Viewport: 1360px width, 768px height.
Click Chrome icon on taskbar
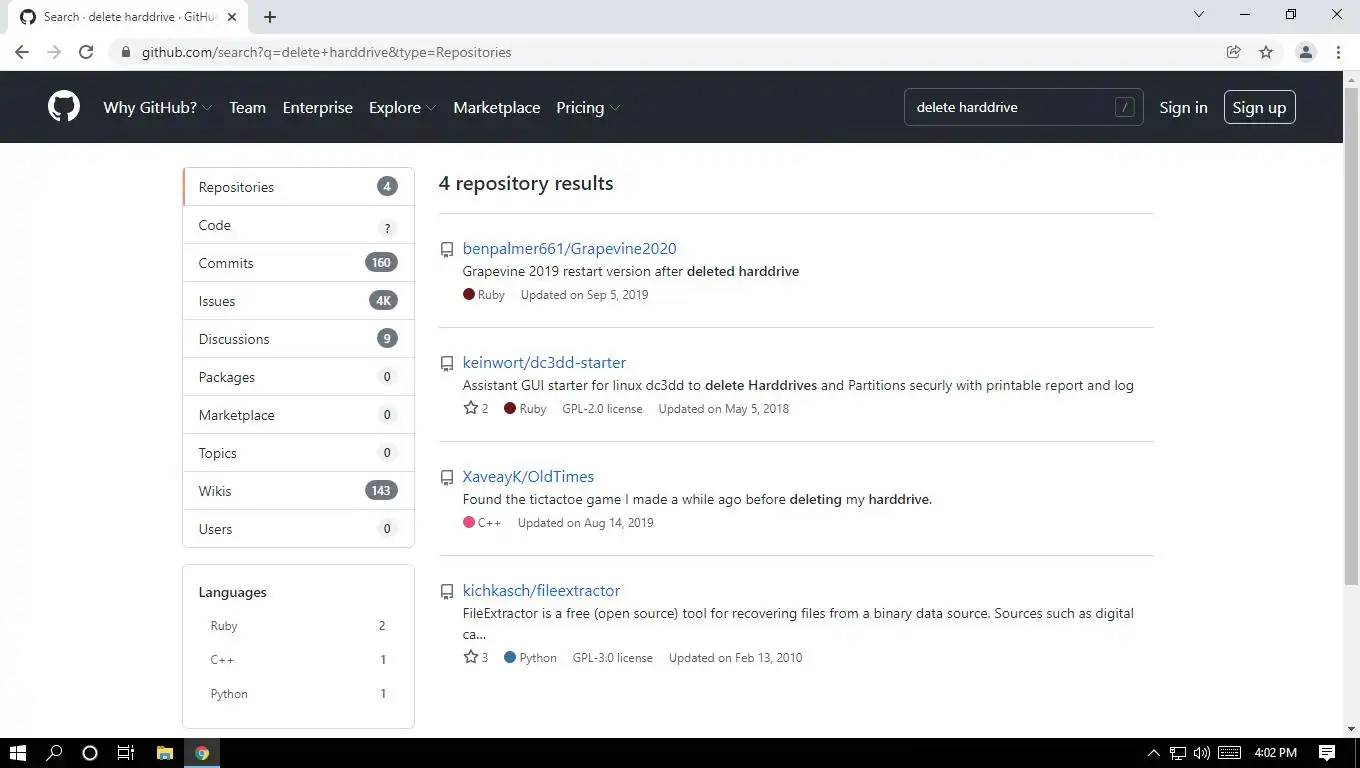pos(202,753)
